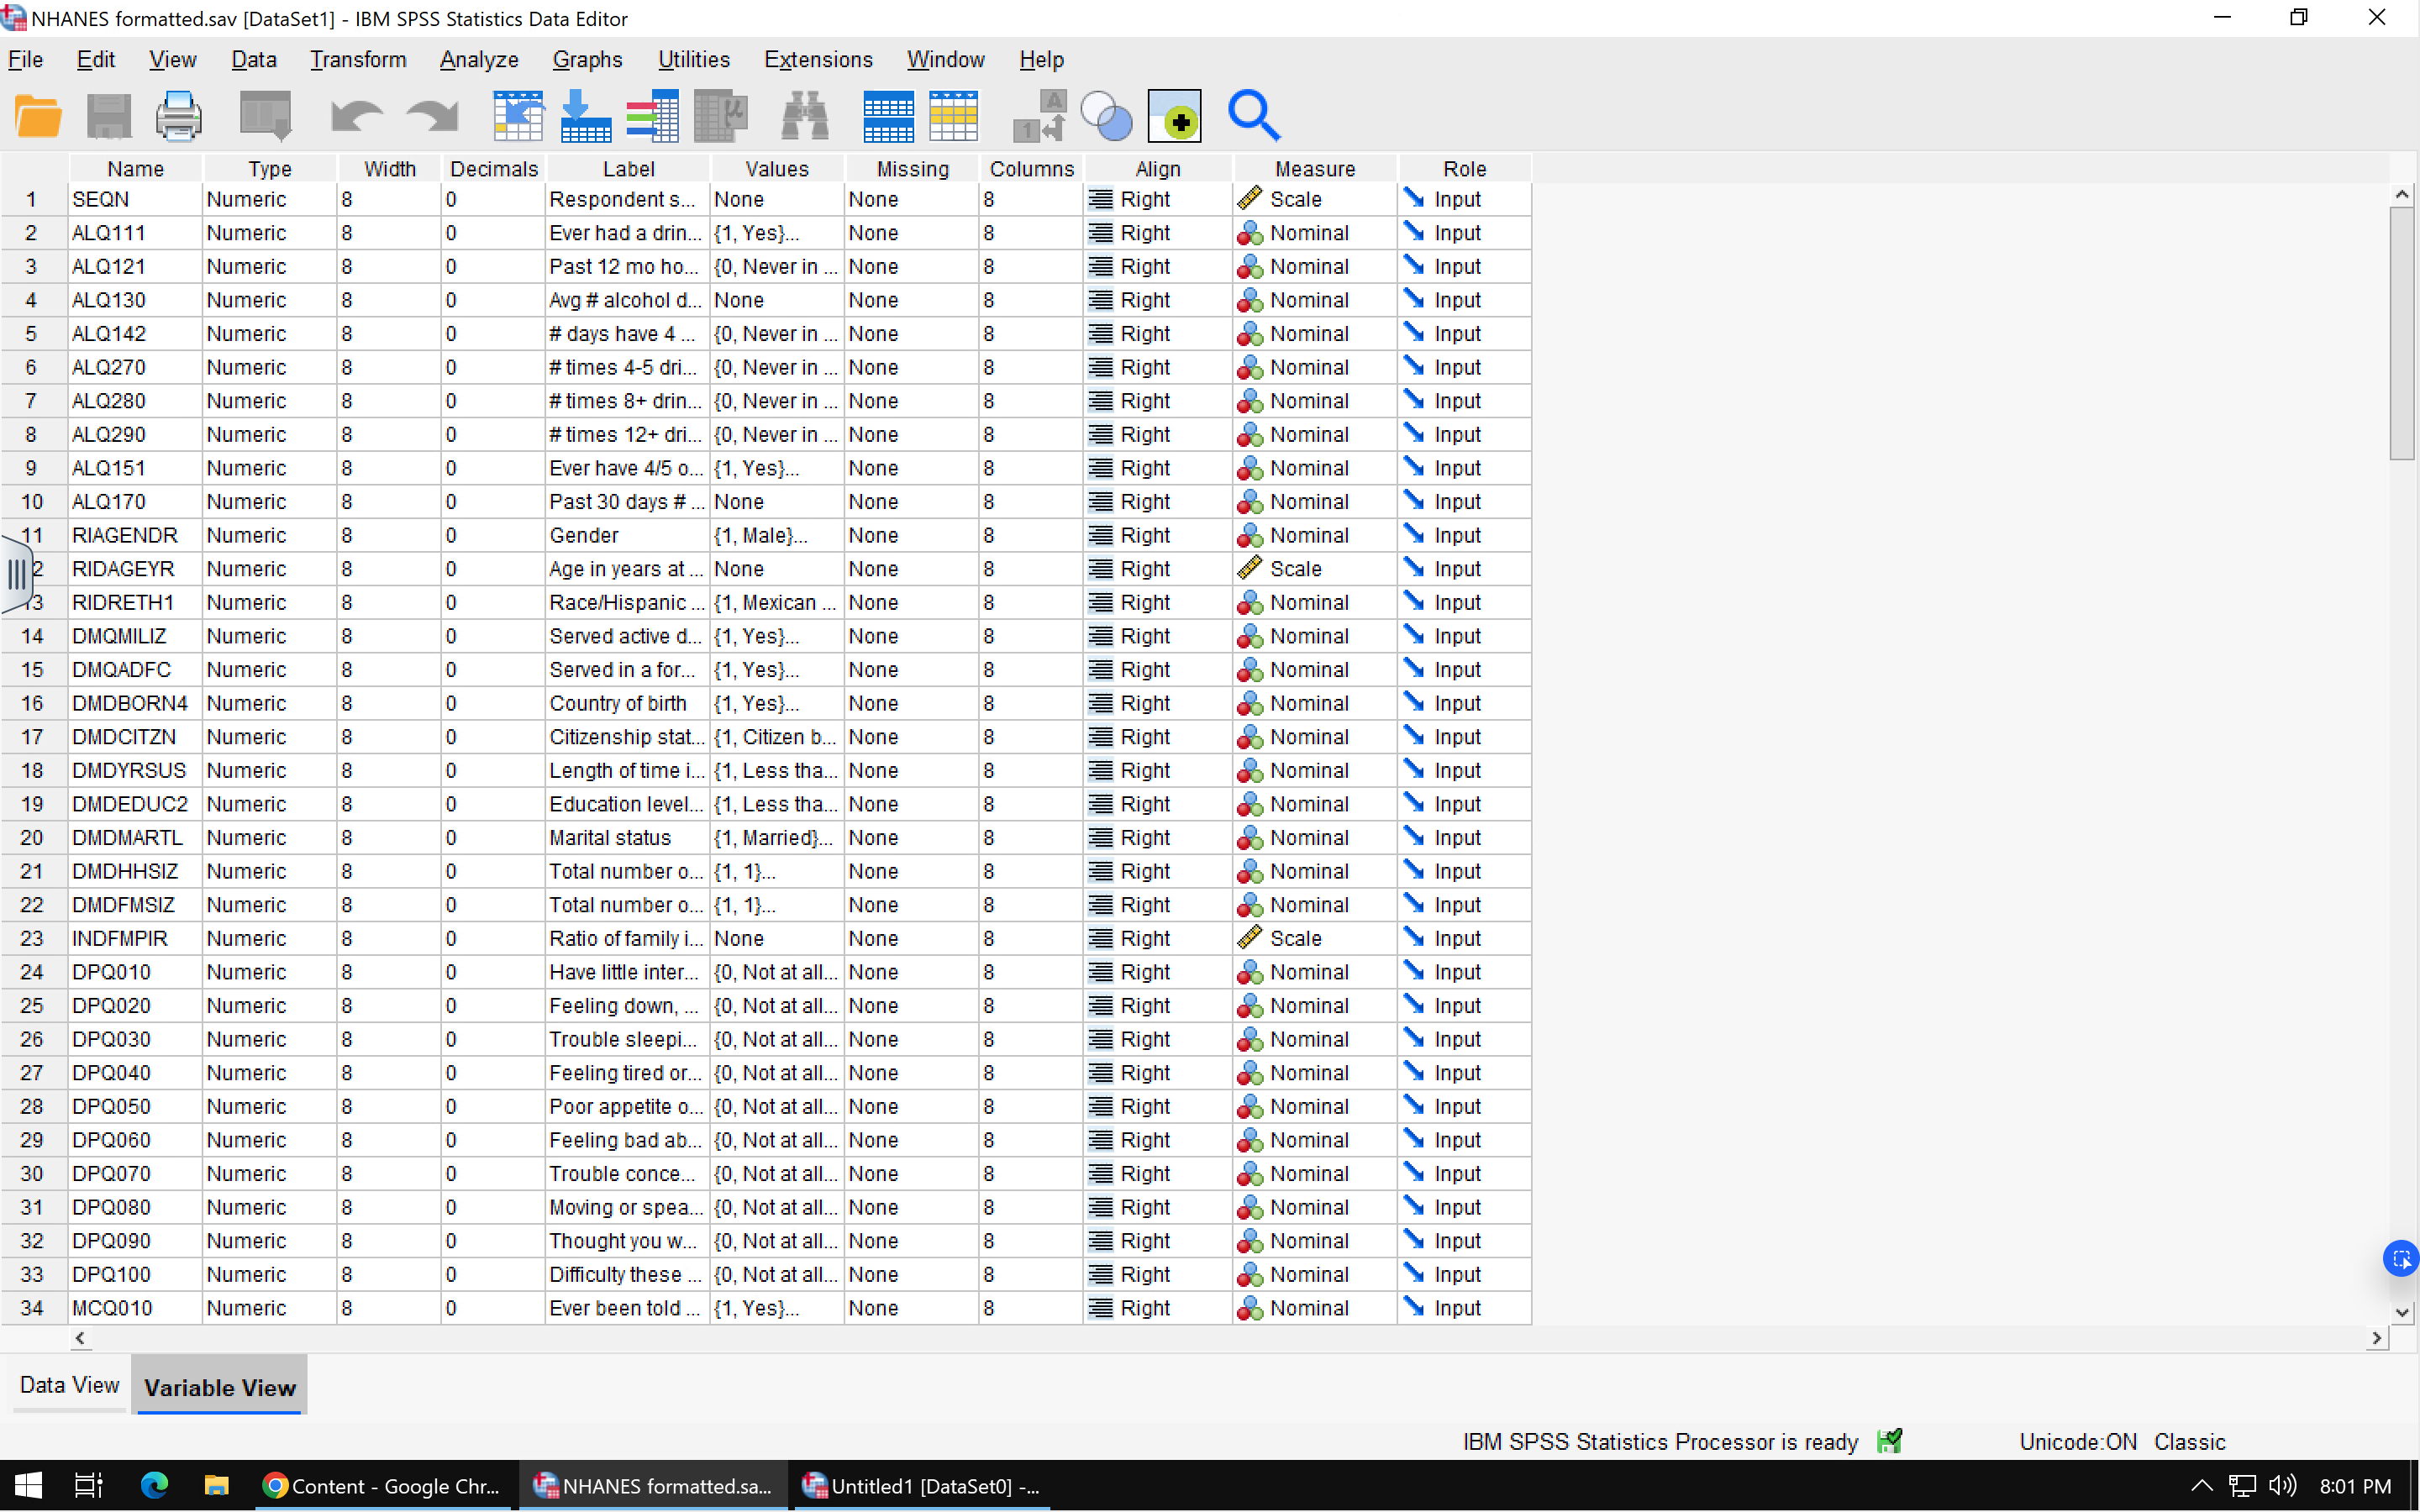The width and height of the screenshot is (2420, 1512).
Task: Open the Variables info toolbar icon
Action: click(x=652, y=117)
